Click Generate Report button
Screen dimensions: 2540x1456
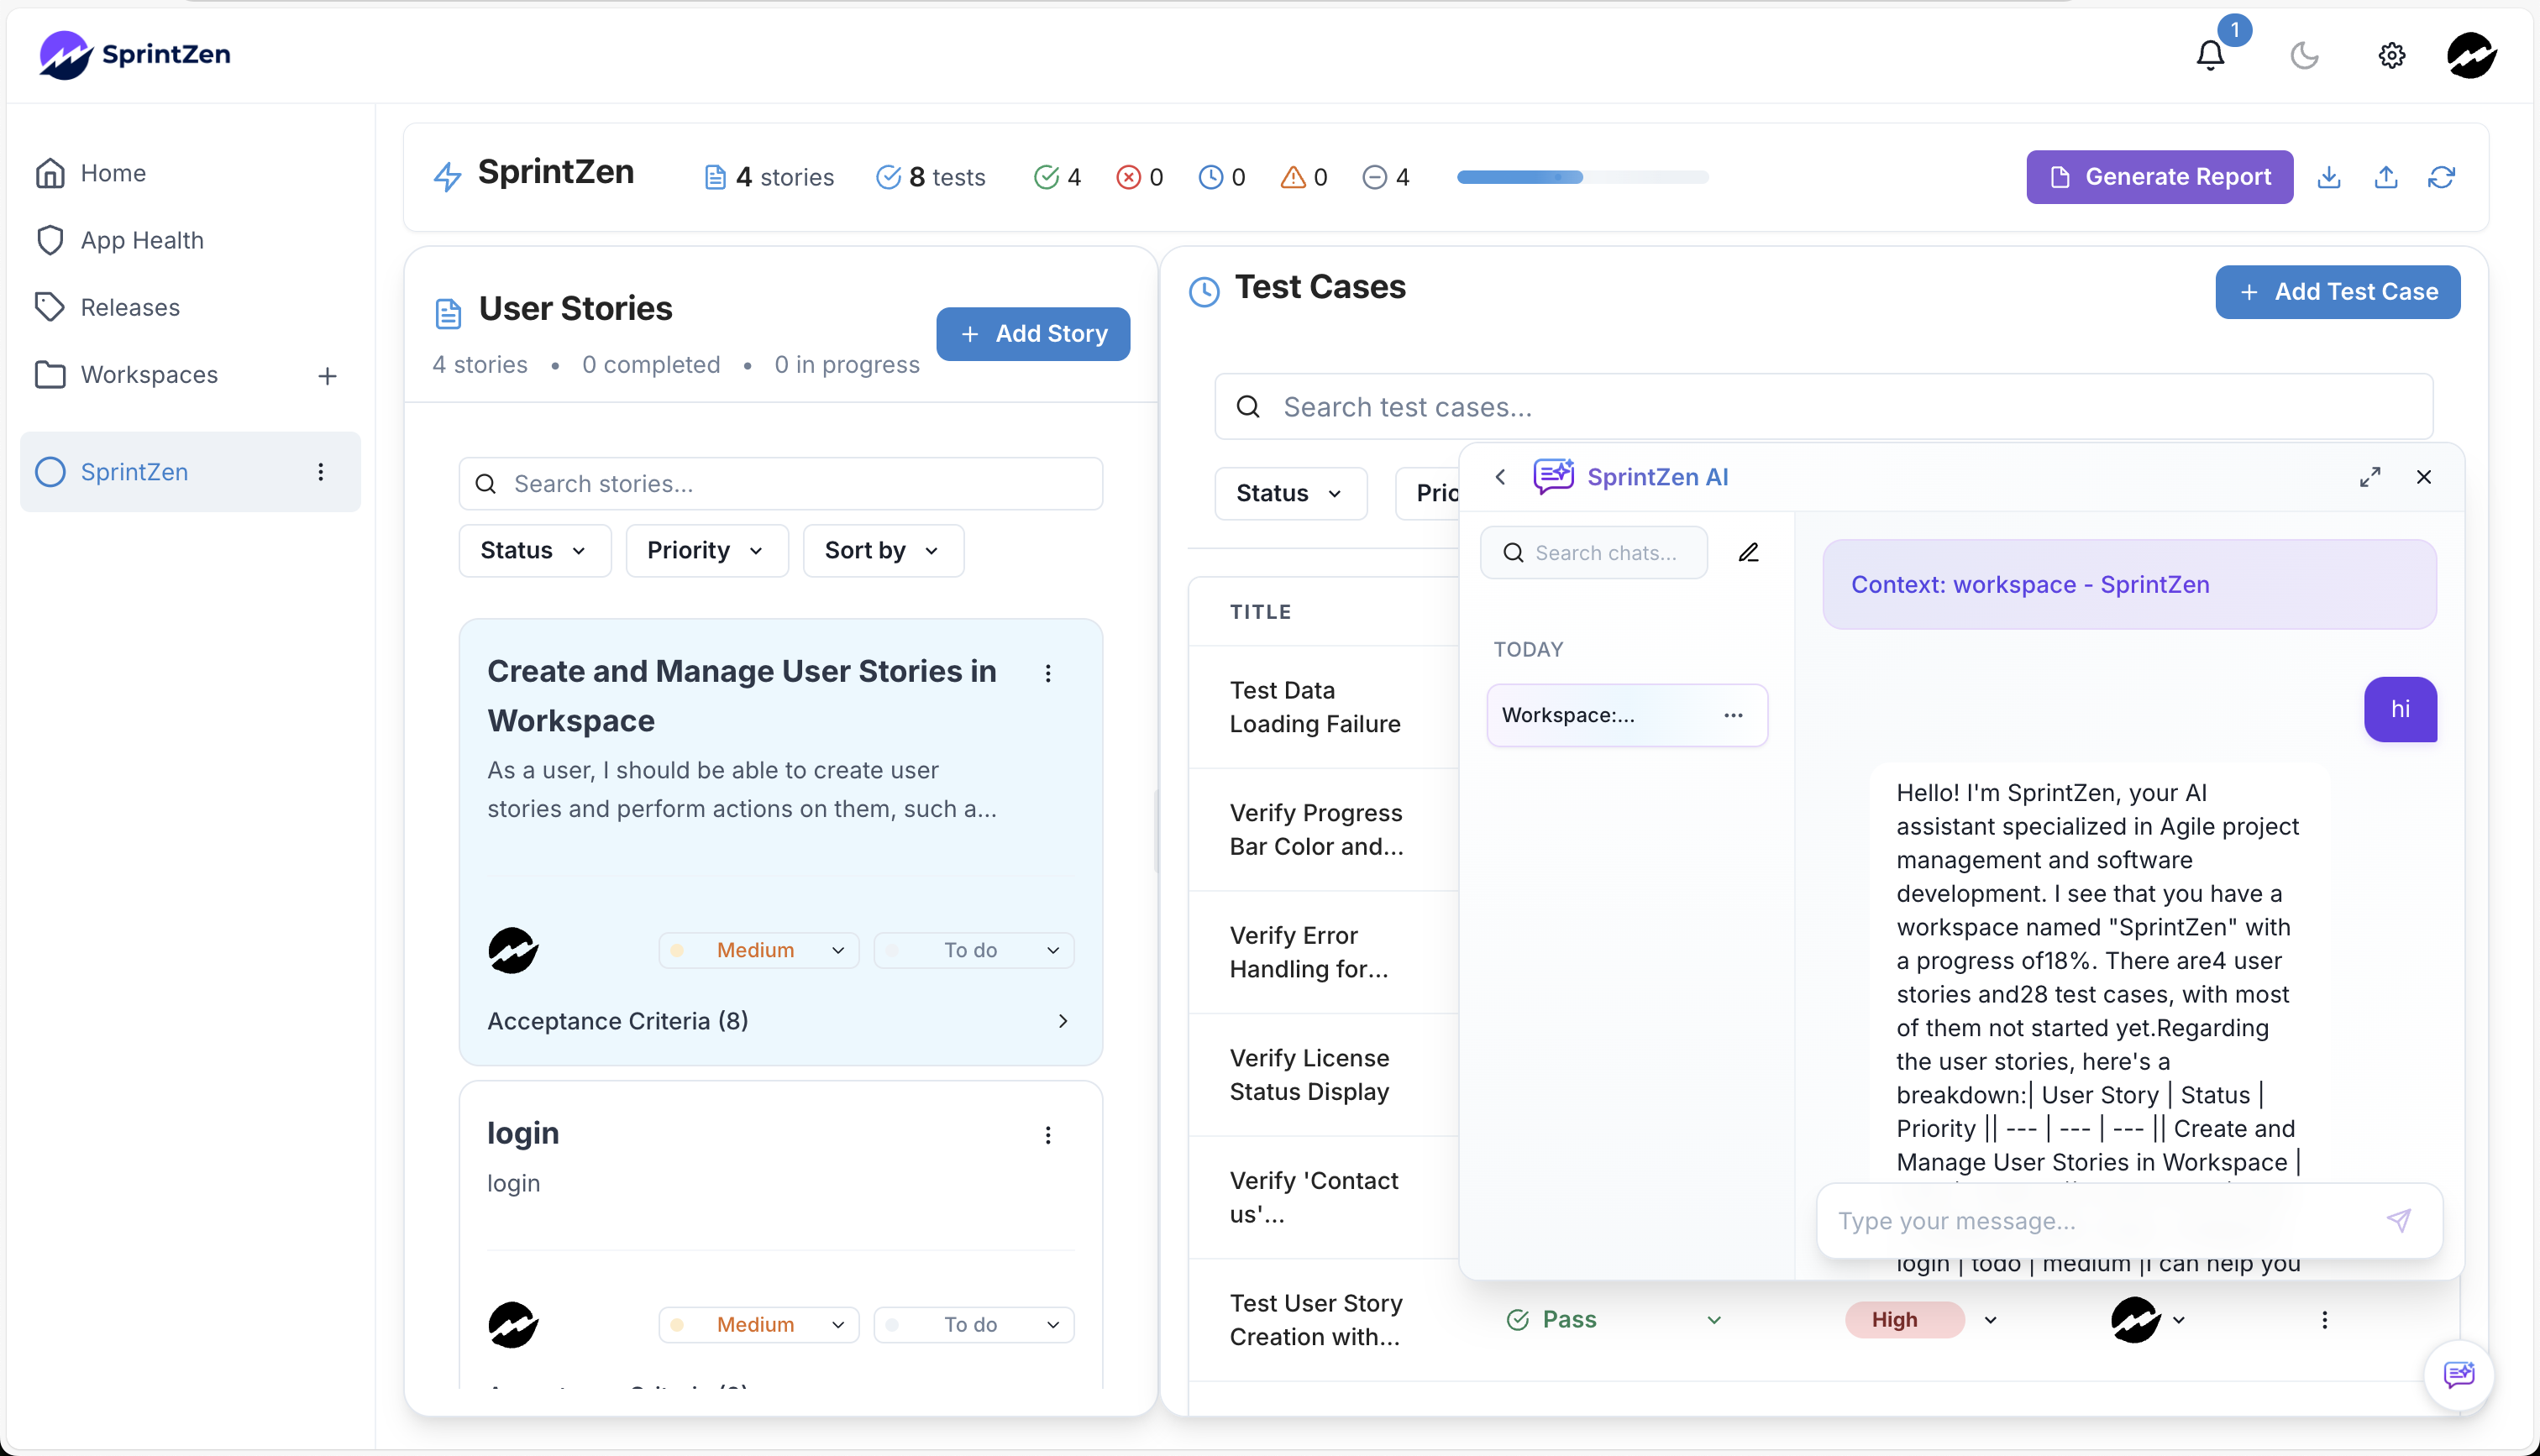(2159, 177)
